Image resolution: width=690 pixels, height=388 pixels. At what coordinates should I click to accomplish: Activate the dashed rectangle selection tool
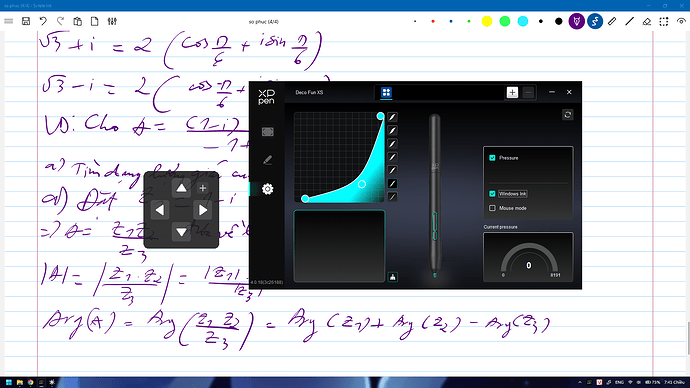[x=664, y=21]
